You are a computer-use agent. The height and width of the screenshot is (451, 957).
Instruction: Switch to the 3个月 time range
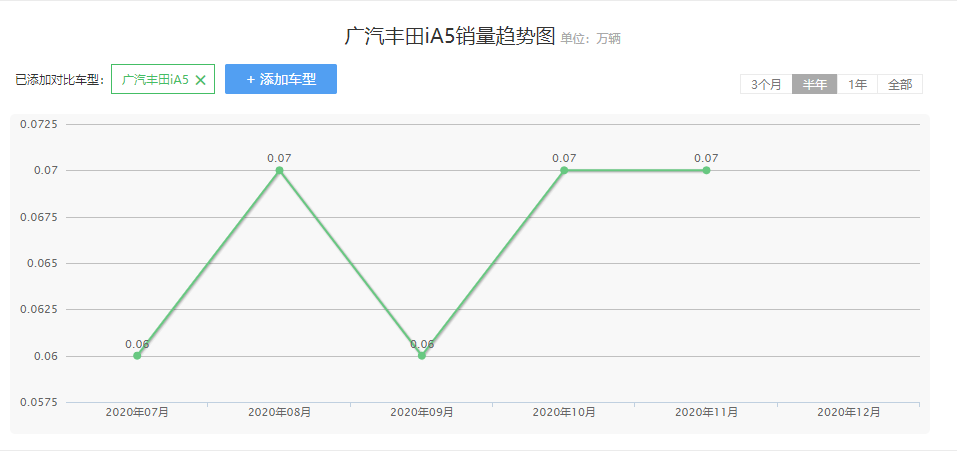pos(766,85)
